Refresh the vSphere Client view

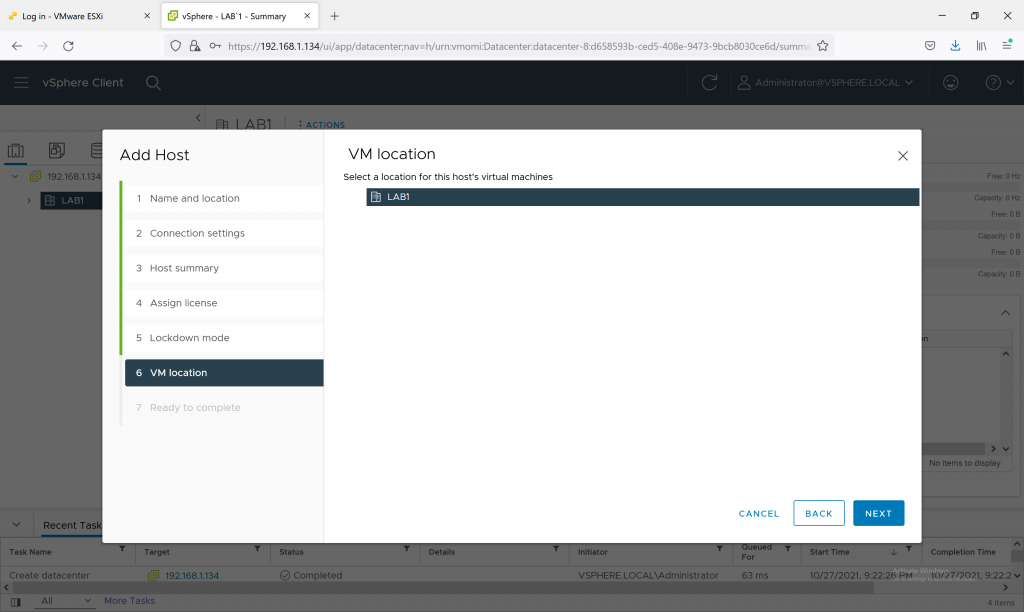pos(709,83)
